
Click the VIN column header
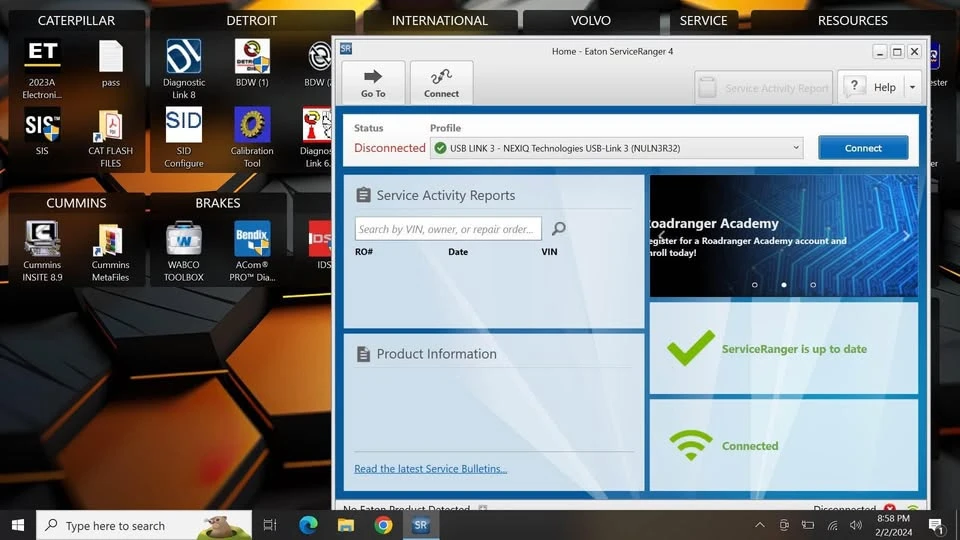[549, 252]
